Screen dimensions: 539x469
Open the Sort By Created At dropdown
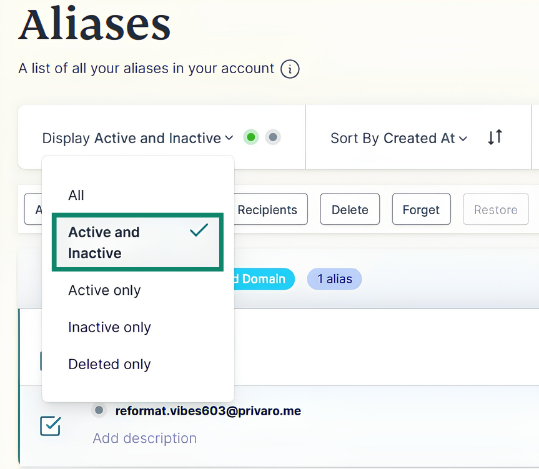[x=399, y=138]
